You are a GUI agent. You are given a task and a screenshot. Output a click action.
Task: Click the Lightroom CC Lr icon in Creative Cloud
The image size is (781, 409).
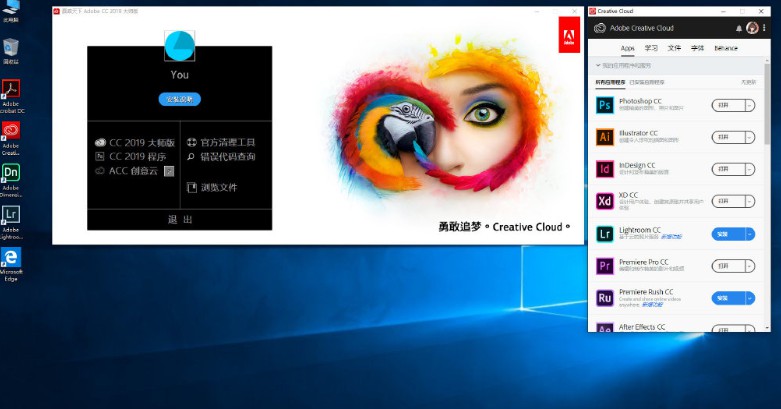pyautogui.click(x=605, y=234)
